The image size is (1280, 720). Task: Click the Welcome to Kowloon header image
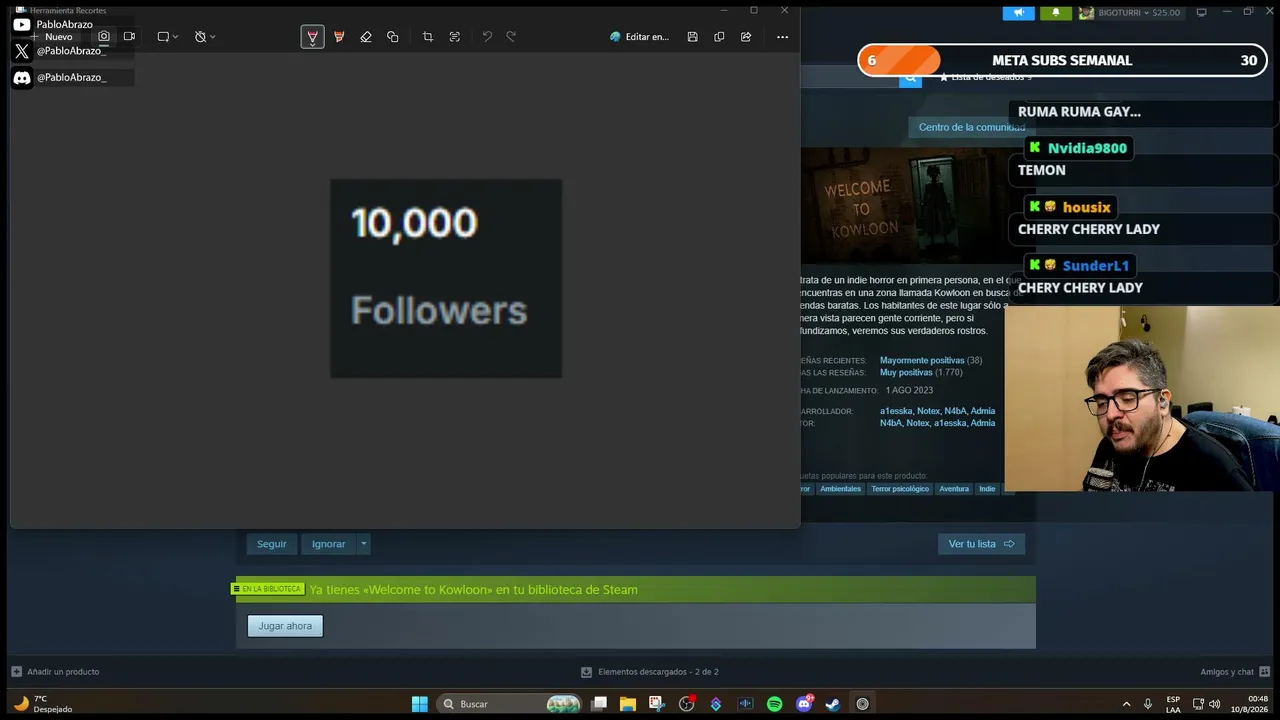(905, 206)
